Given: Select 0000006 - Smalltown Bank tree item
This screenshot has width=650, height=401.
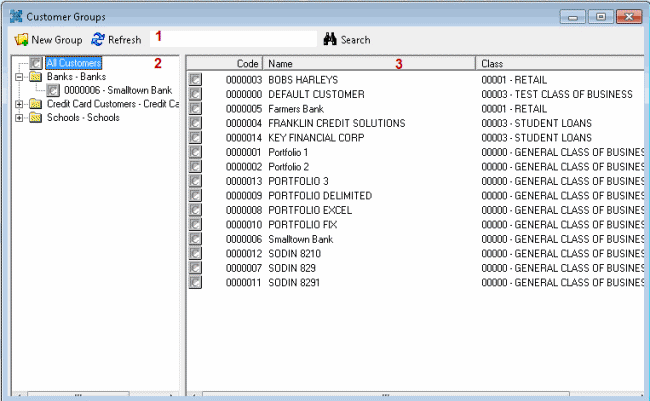Looking at the screenshot, I should pos(118,90).
